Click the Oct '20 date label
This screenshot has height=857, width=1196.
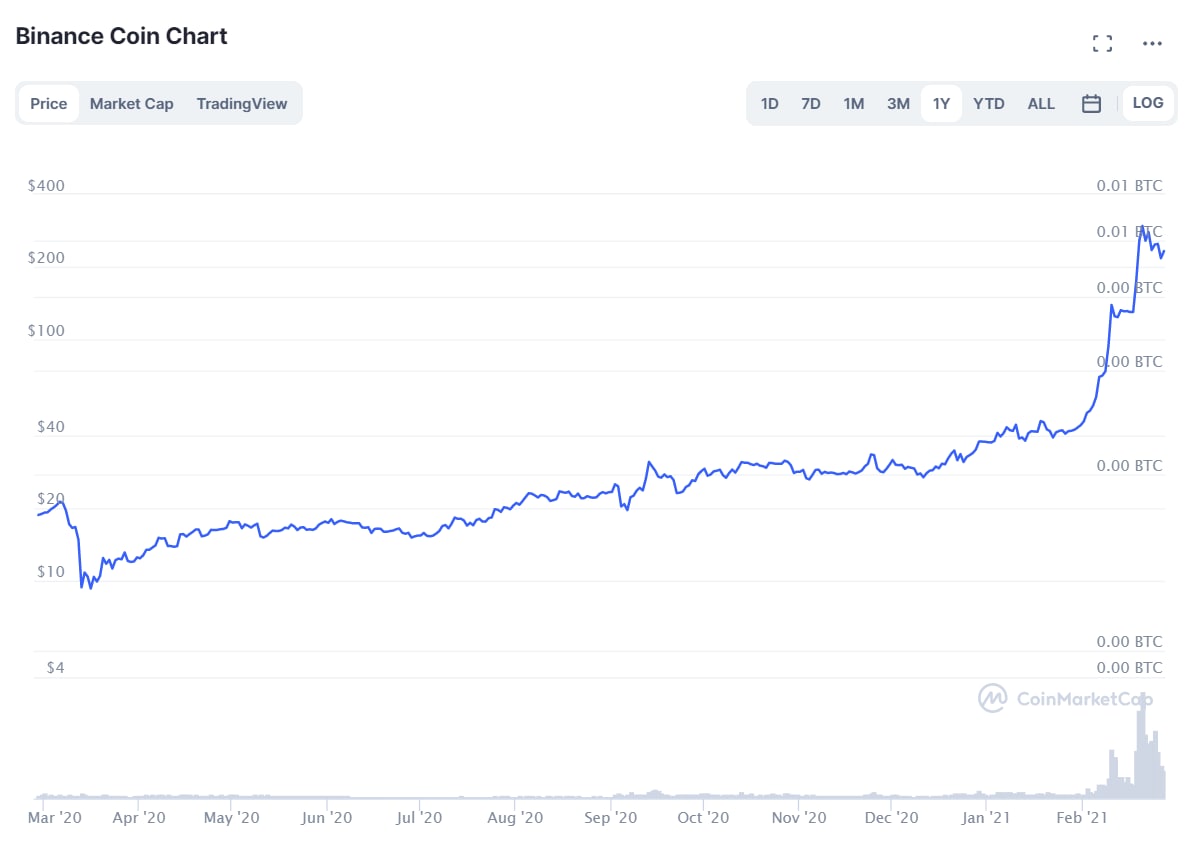(703, 817)
